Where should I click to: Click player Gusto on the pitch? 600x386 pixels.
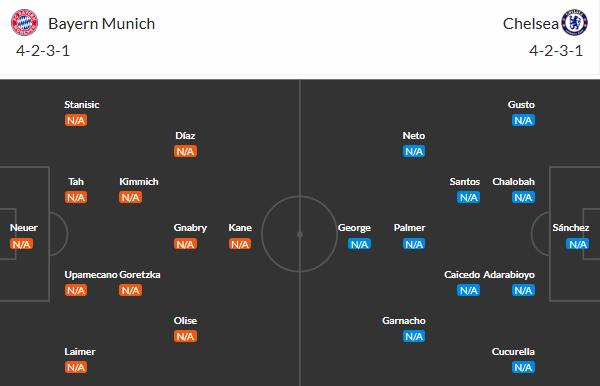pyautogui.click(x=521, y=104)
